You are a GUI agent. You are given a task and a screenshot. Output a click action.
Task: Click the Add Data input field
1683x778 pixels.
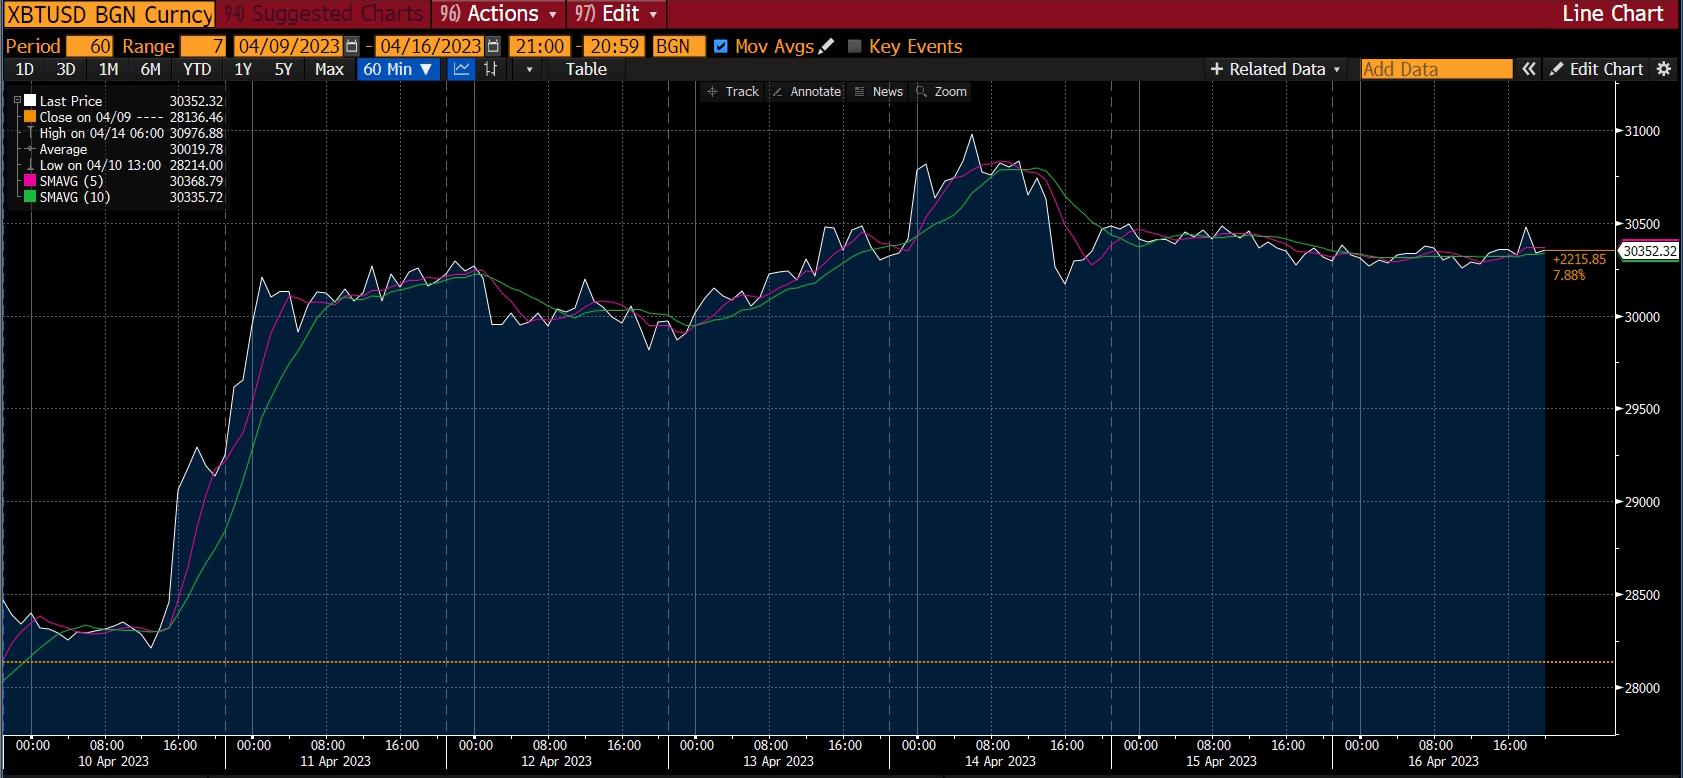1436,69
